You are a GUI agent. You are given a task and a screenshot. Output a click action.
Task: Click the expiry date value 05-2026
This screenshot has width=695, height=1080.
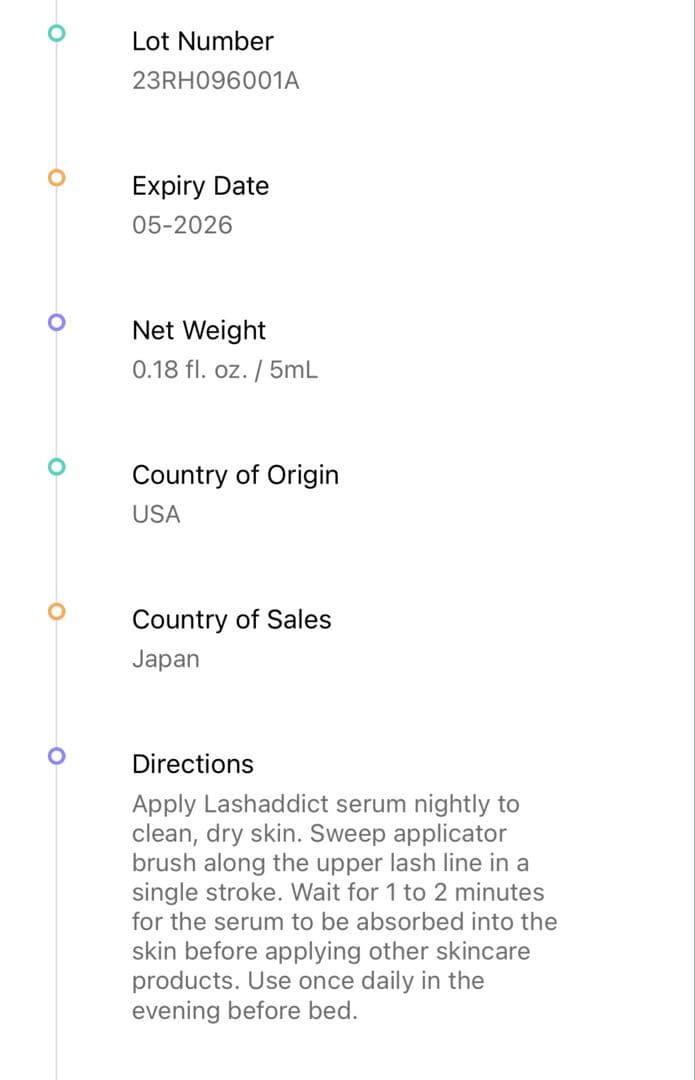[x=182, y=225]
